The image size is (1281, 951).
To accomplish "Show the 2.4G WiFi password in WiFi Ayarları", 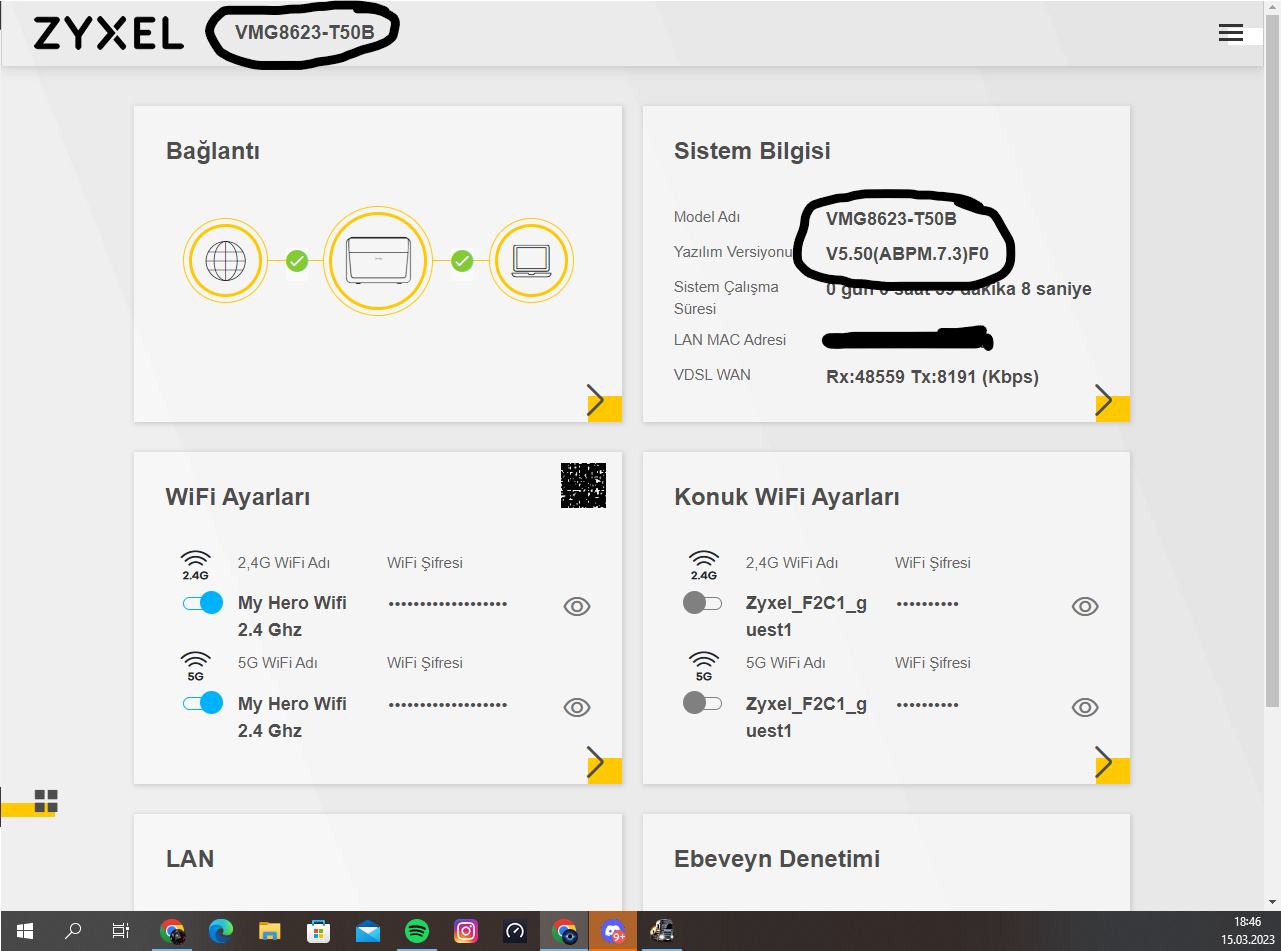I will pyautogui.click(x=577, y=606).
